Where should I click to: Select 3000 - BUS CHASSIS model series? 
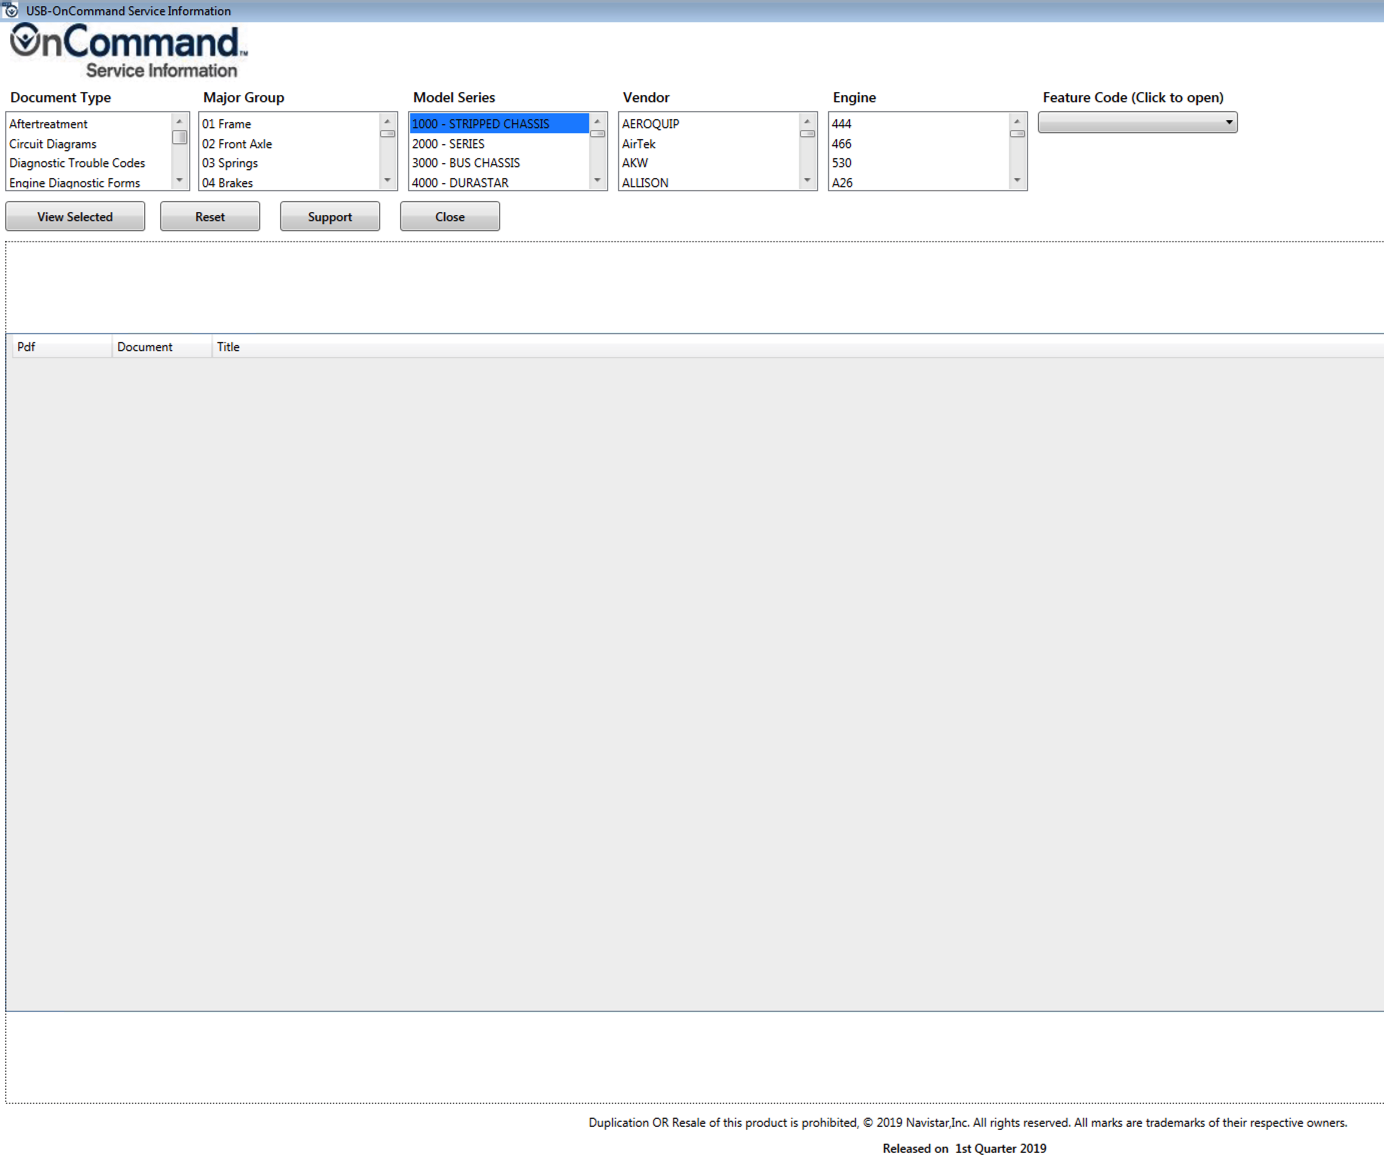[x=499, y=163]
